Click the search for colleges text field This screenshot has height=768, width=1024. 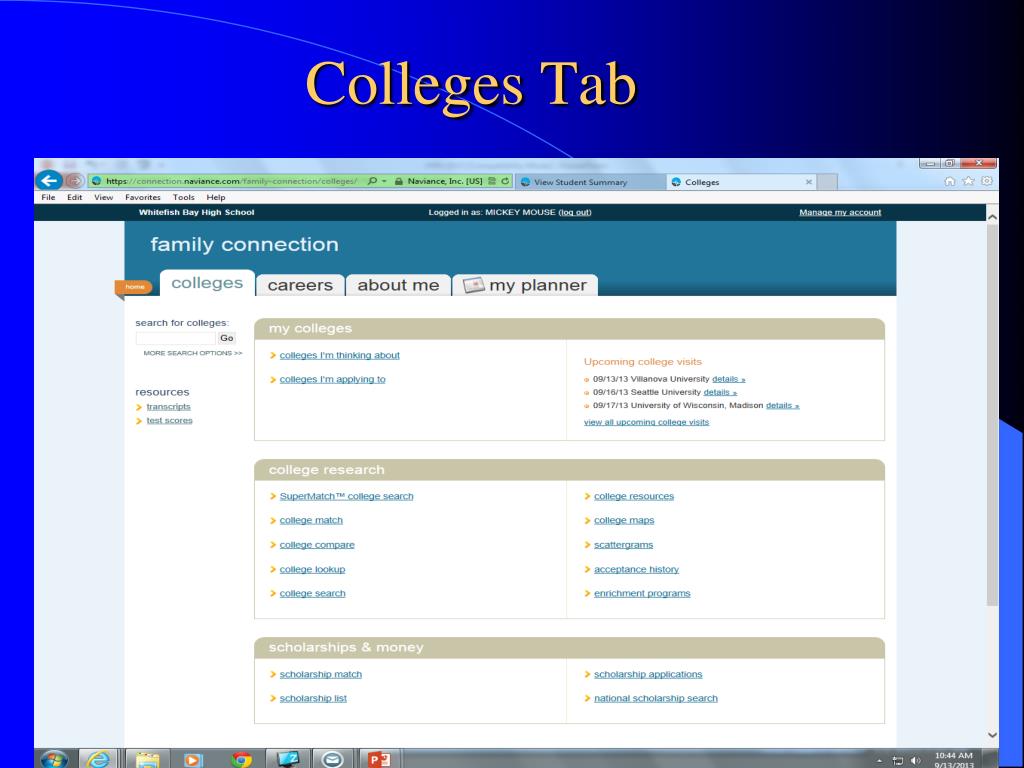click(176, 338)
